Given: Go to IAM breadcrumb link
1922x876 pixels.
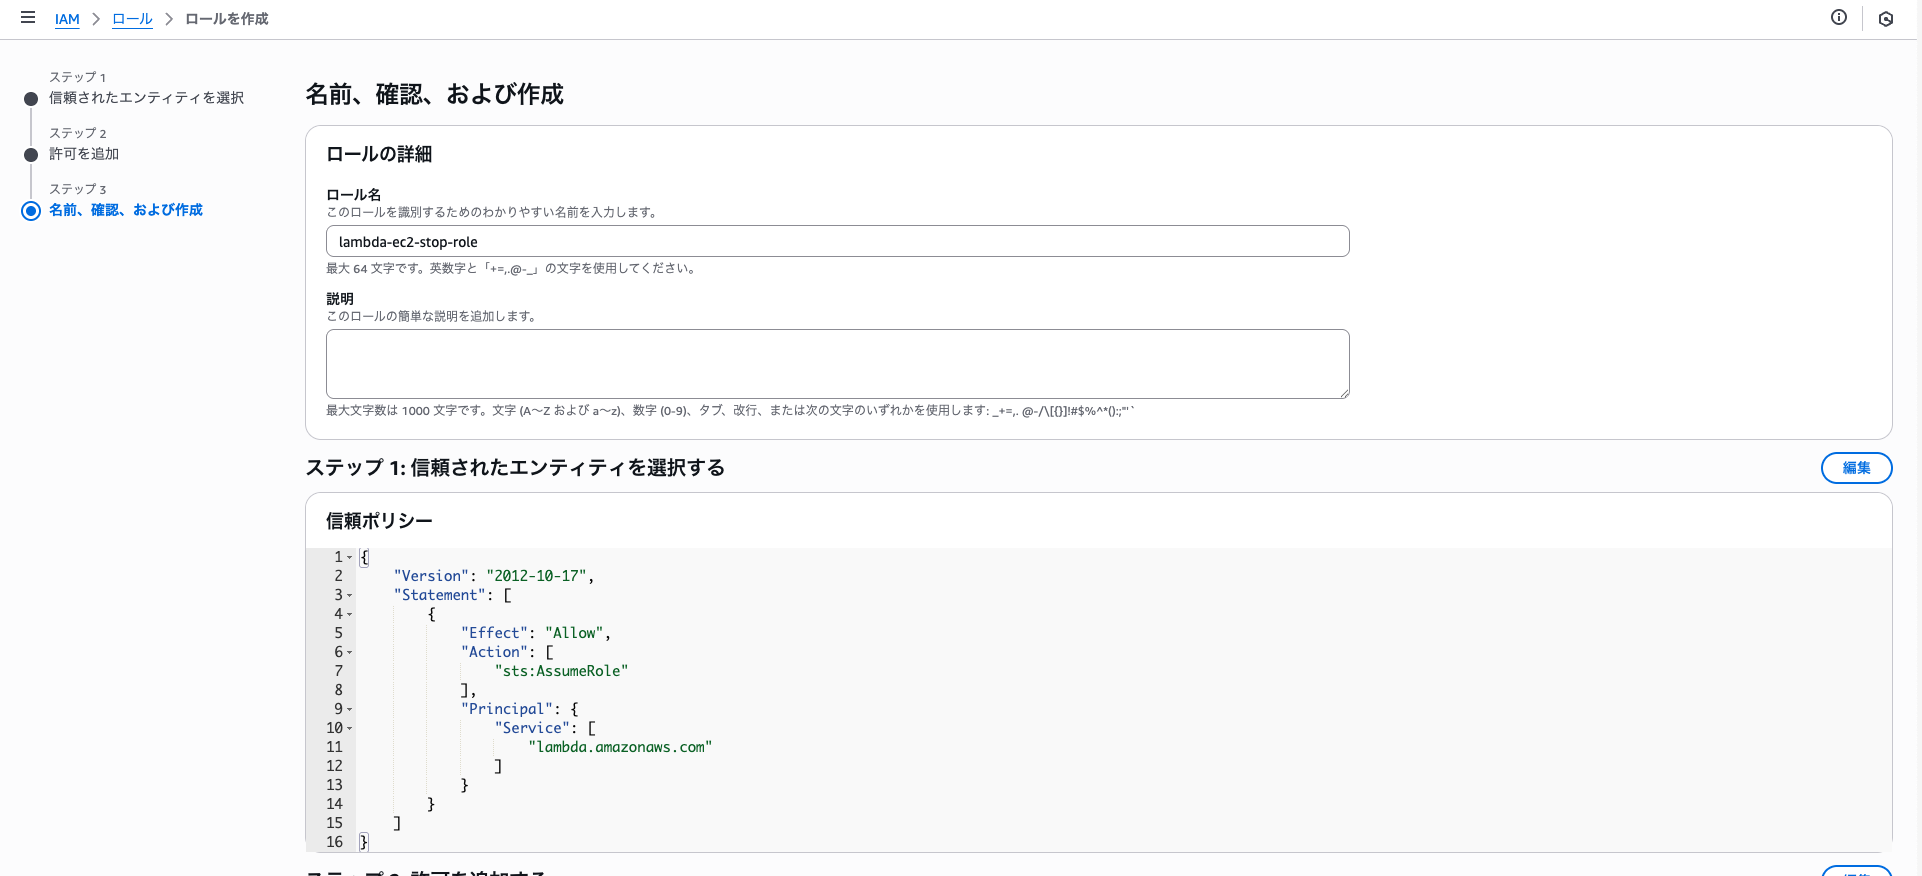Looking at the screenshot, I should click(67, 19).
